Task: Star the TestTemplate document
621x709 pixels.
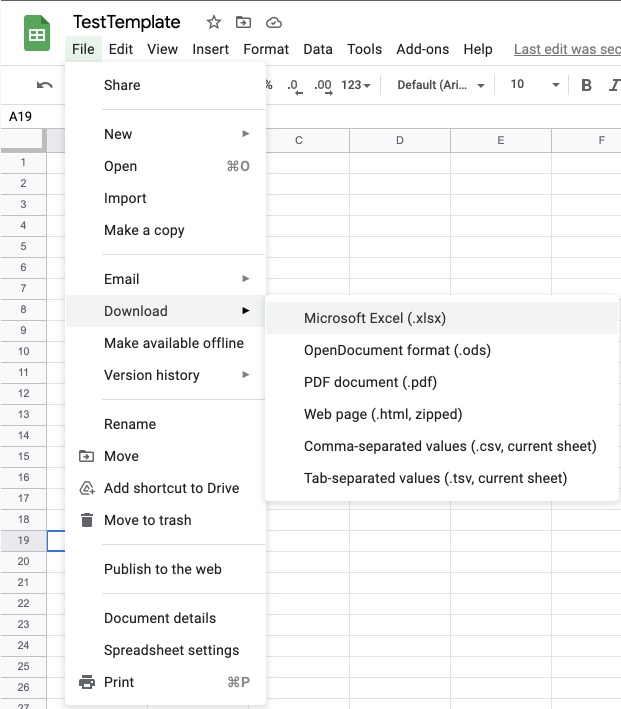Action: click(x=213, y=22)
